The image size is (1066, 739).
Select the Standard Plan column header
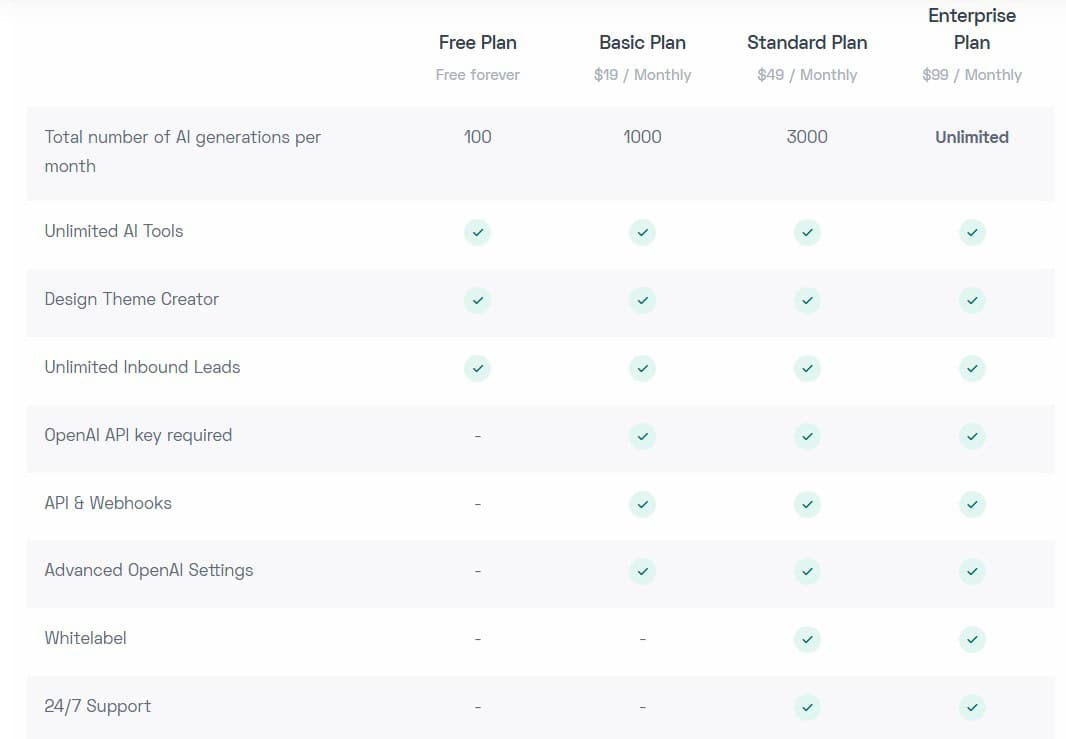pos(807,42)
